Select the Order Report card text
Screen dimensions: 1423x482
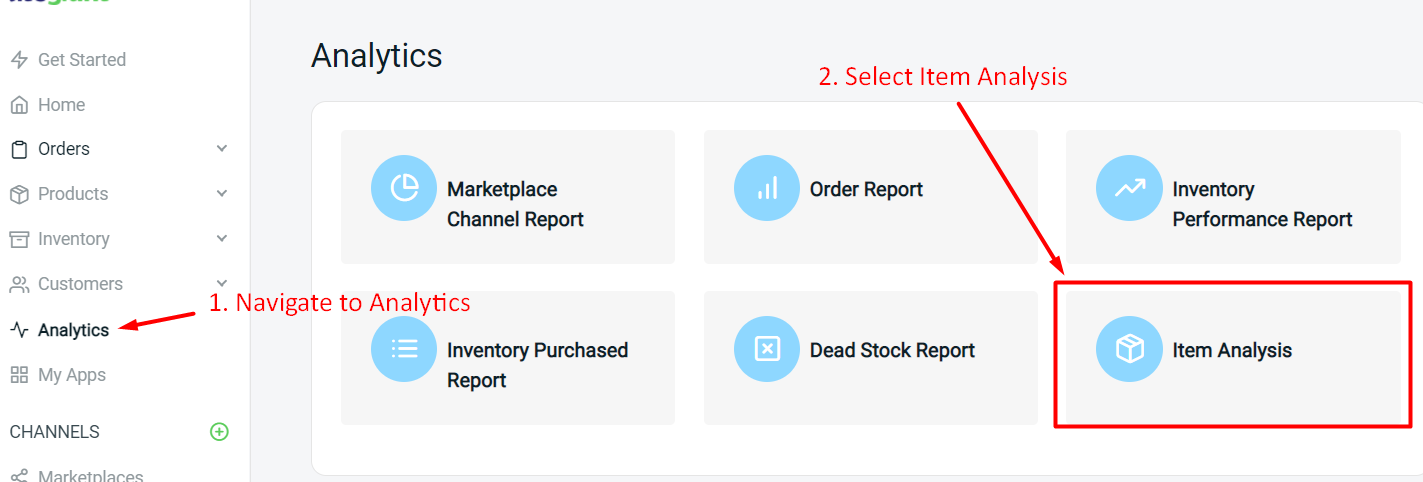(866, 189)
